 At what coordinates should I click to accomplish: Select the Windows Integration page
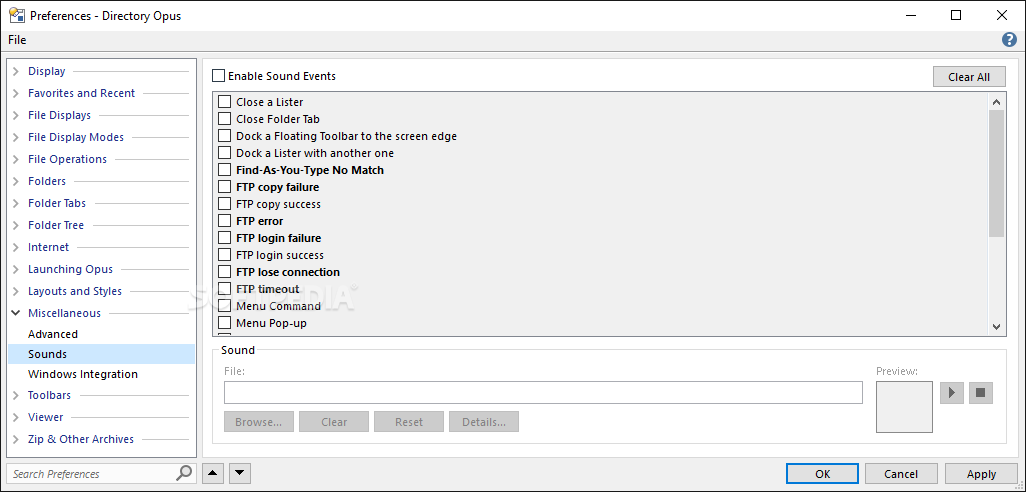(x=82, y=374)
